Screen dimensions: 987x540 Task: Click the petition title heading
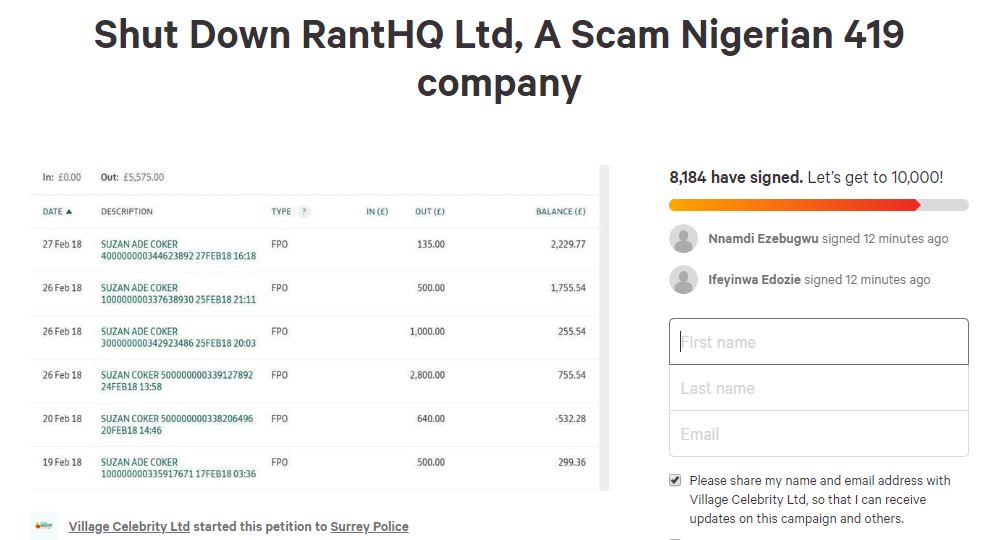[x=499, y=58]
